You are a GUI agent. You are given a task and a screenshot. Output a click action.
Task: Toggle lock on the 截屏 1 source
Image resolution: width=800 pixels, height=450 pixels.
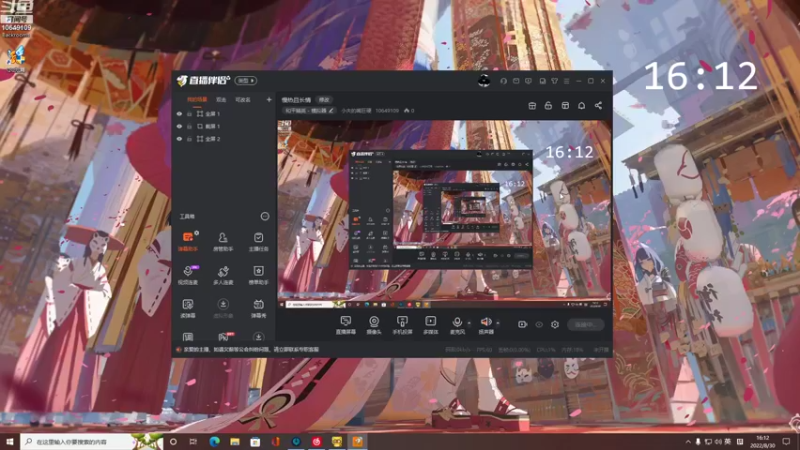[189, 126]
